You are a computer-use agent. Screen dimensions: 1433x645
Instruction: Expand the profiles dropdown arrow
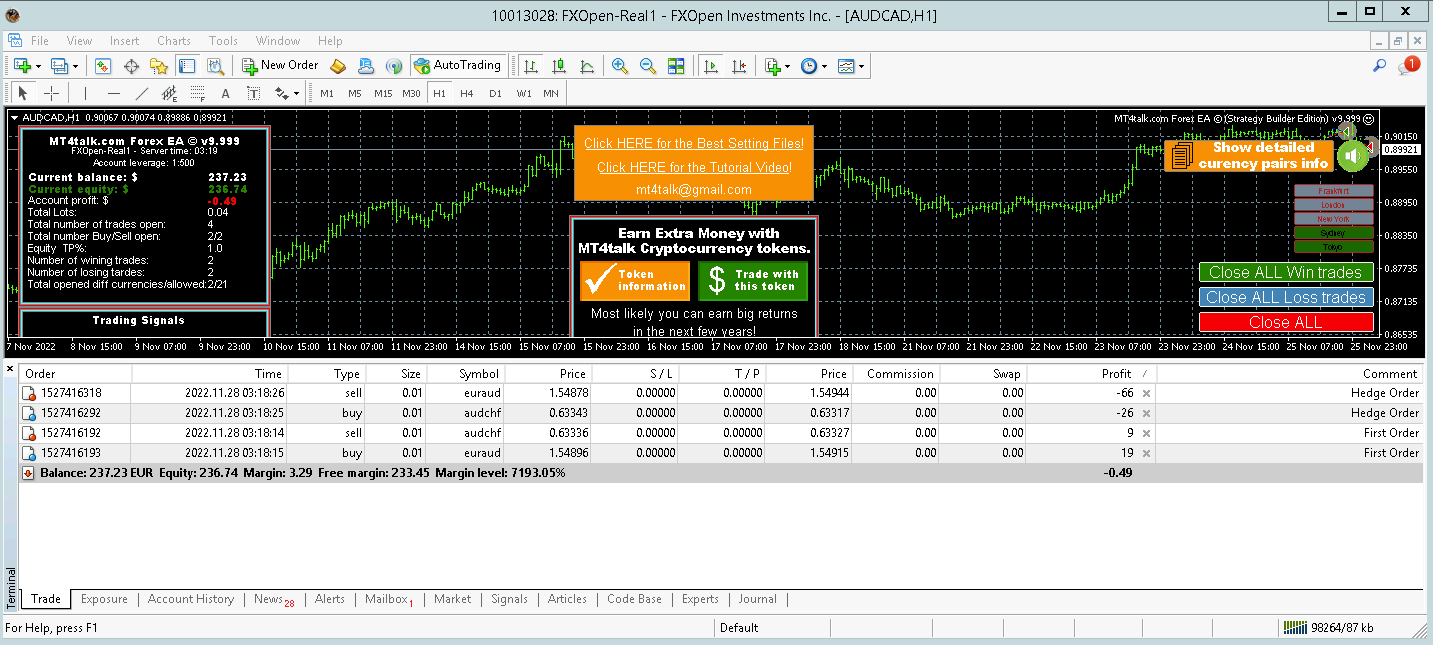click(75, 67)
